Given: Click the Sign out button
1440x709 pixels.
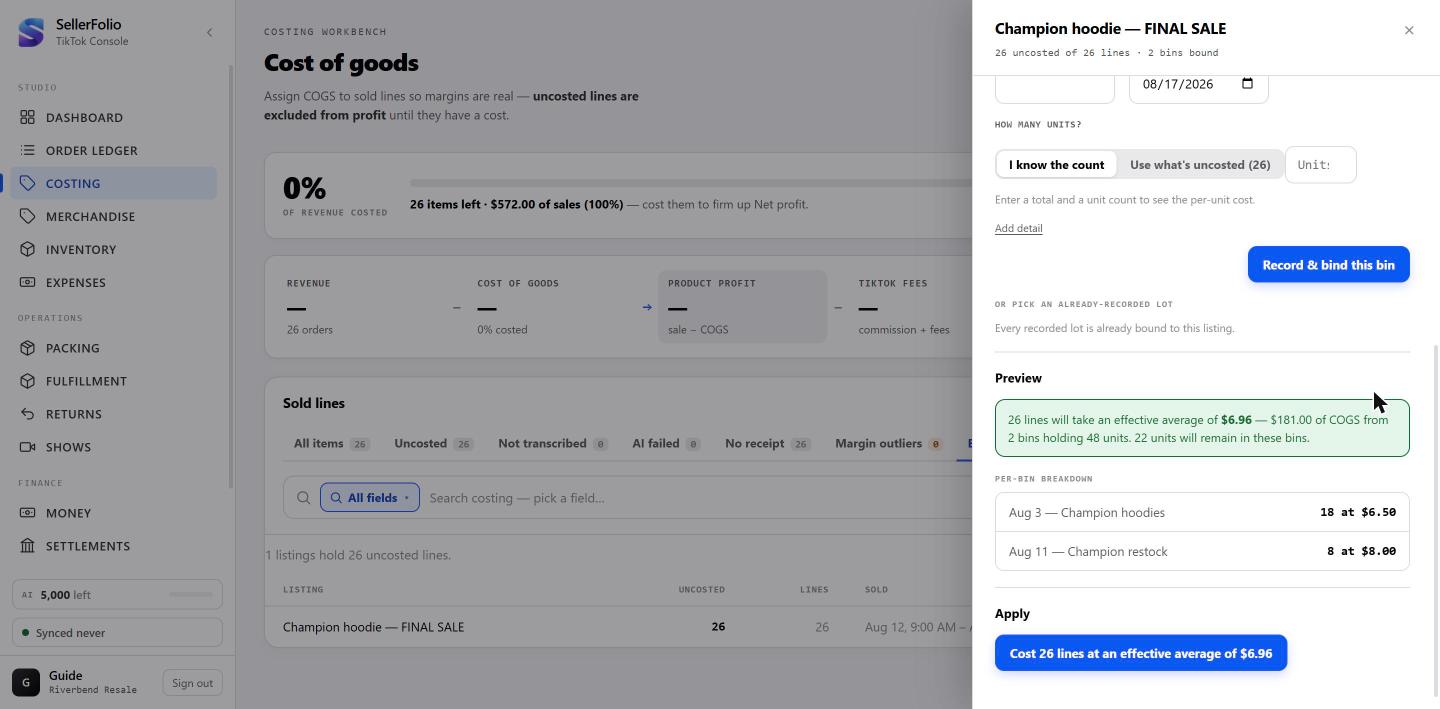Looking at the screenshot, I should coord(192,683).
